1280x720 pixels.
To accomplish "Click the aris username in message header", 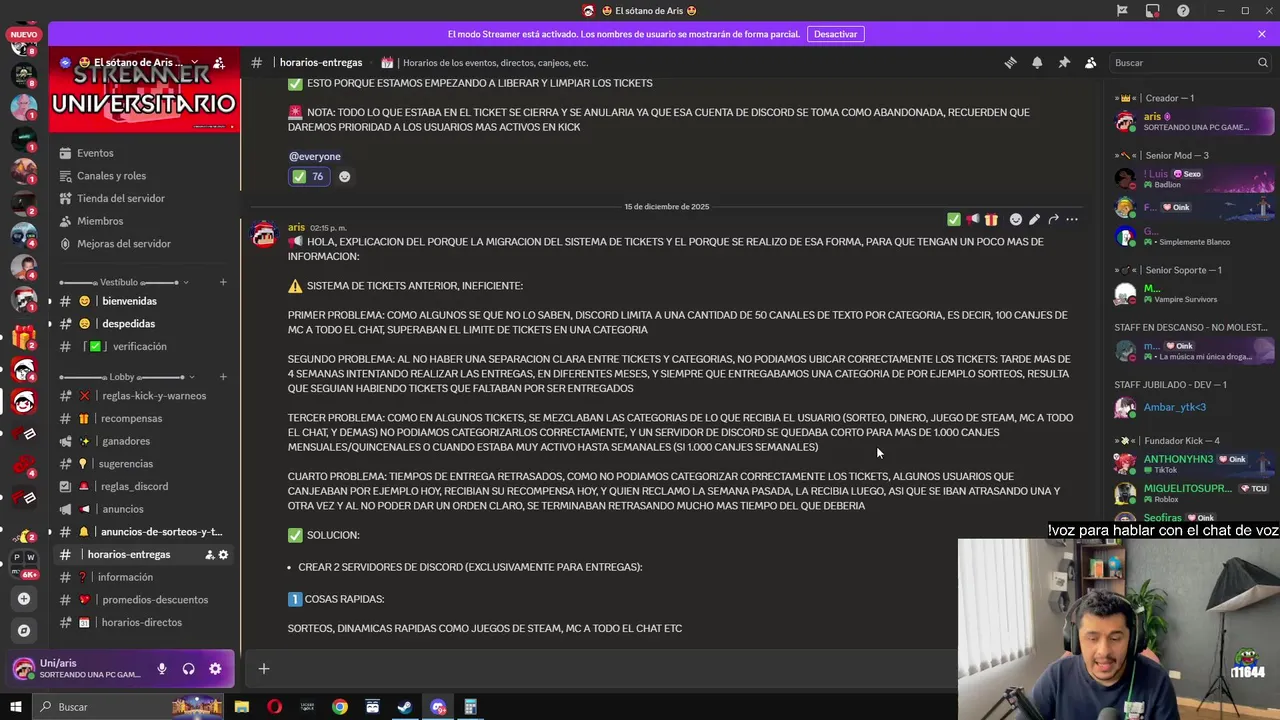I will pyautogui.click(x=296, y=227).
